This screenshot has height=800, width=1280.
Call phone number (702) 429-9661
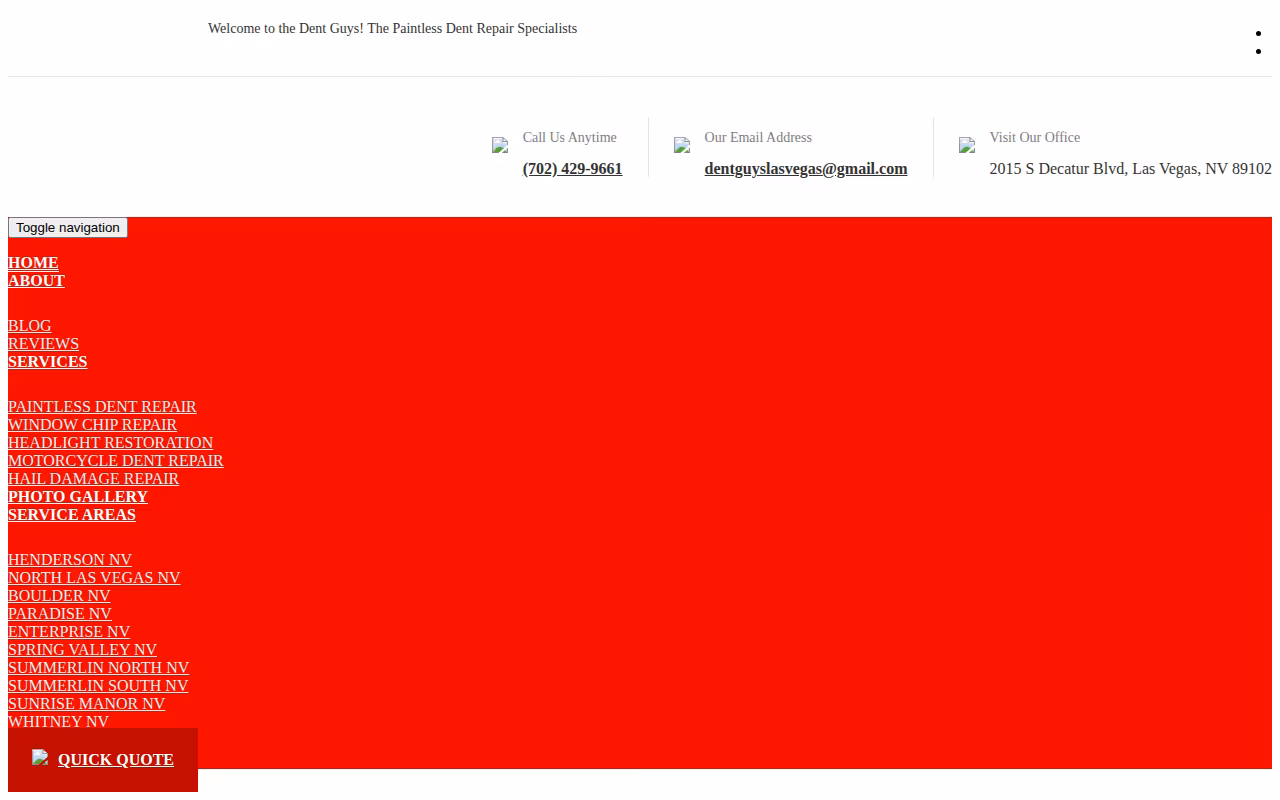click(x=572, y=169)
